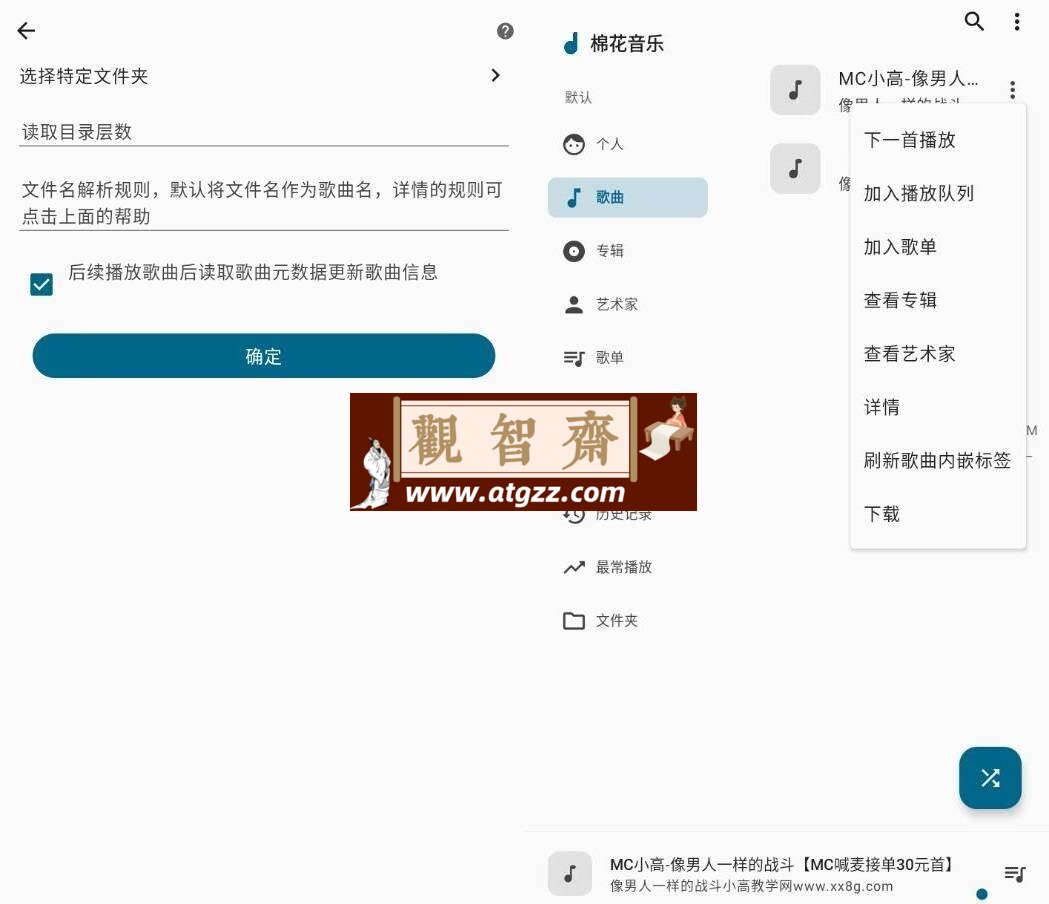Click the 歌曲 music note icon
1049x904 pixels.
573,197
